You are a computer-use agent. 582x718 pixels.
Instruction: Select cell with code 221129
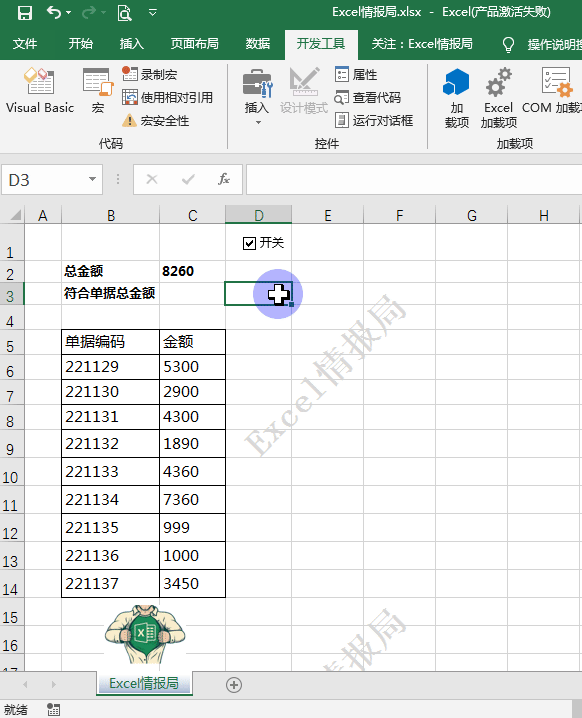[110, 367]
